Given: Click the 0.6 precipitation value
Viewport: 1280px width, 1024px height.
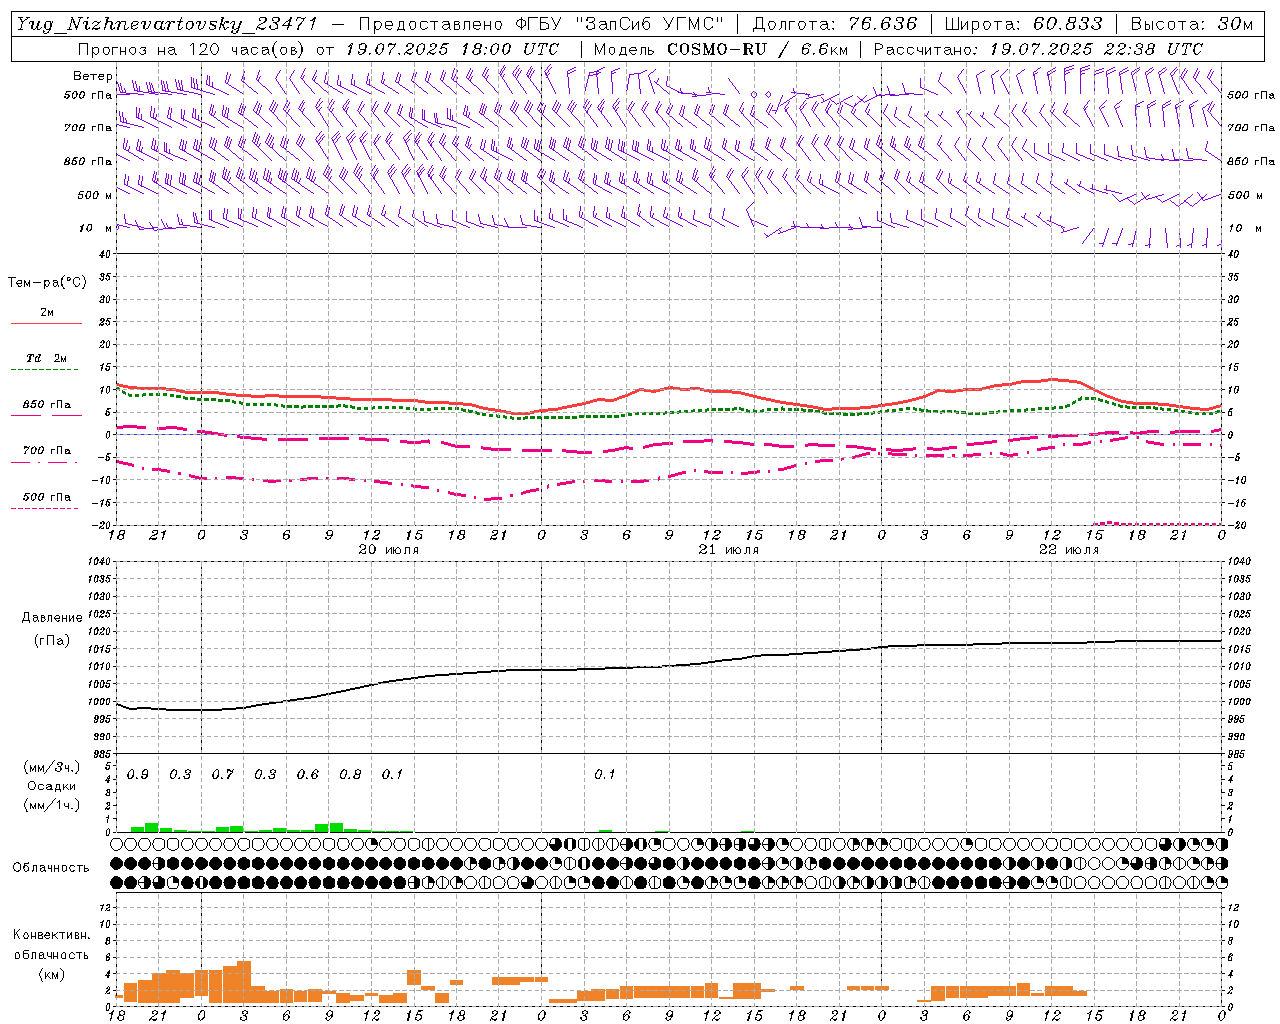Looking at the screenshot, I should (308, 774).
